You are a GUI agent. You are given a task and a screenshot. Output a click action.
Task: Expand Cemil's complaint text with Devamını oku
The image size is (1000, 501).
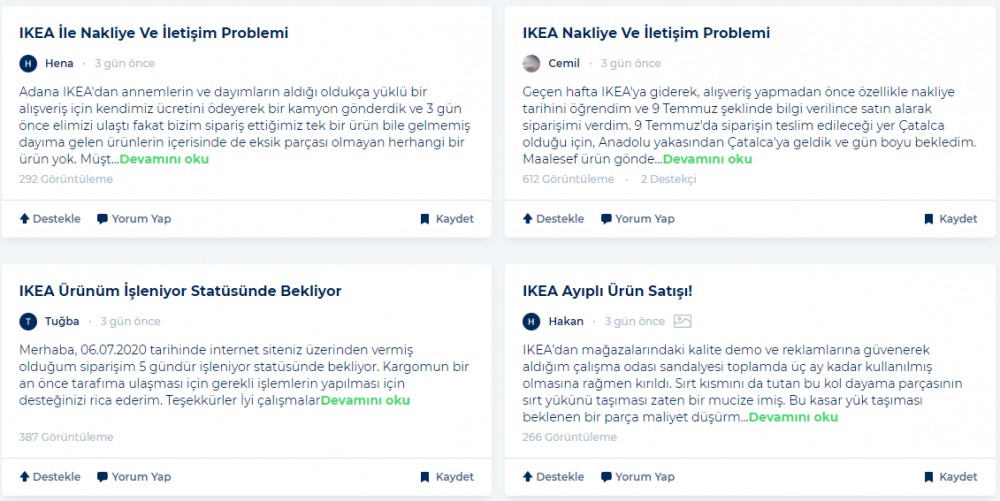(x=707, y=159)
